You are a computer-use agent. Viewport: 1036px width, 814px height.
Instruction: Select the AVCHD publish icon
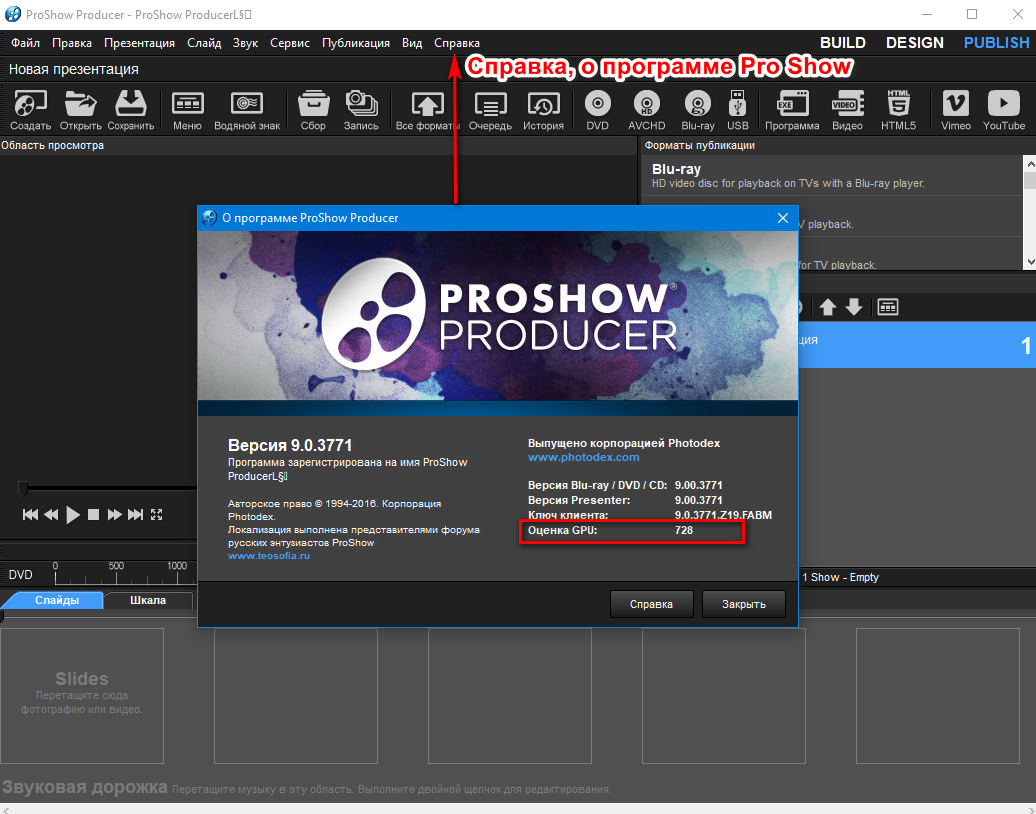point(647,110)
